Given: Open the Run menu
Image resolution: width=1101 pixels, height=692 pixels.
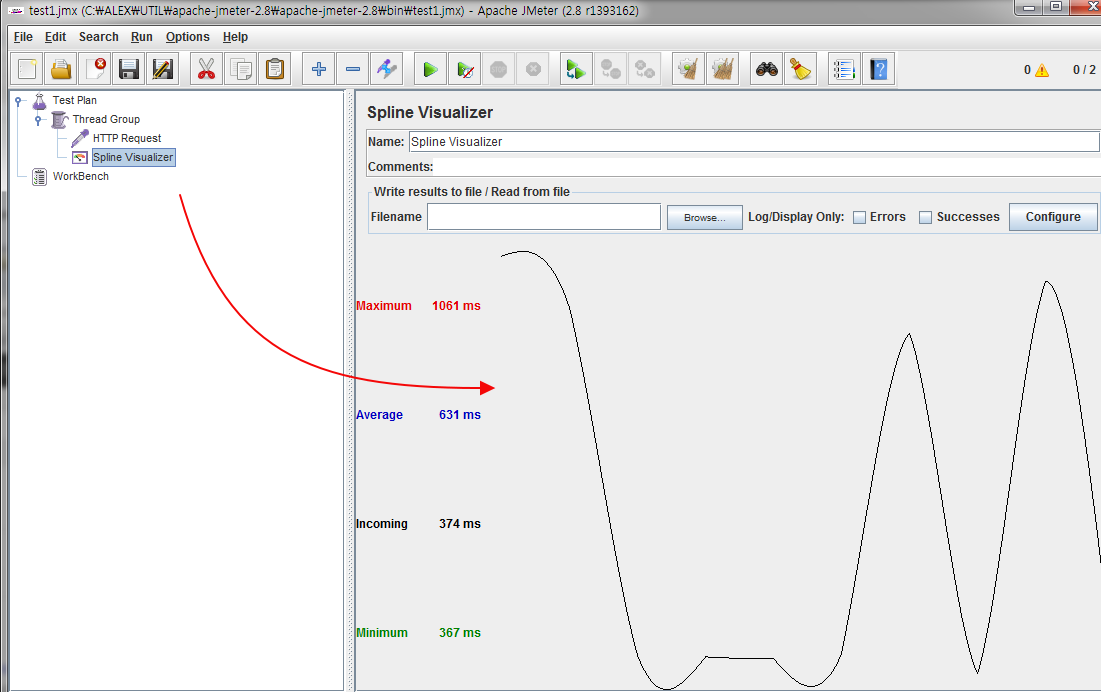Looking at the screenshot, I should point(142,36).
